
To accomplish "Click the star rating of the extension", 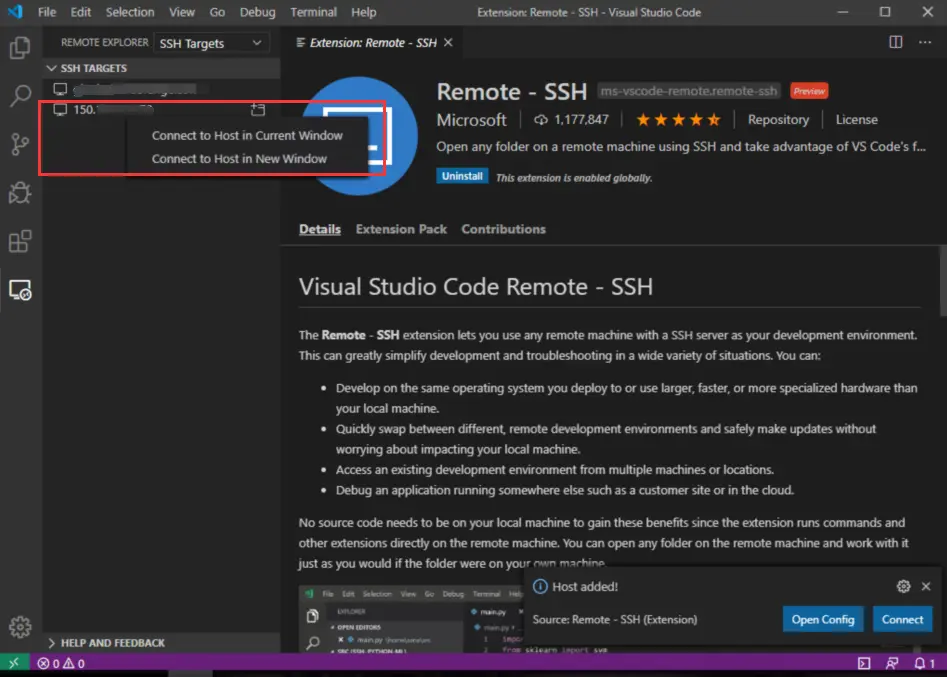I will [x=678, y=120].
